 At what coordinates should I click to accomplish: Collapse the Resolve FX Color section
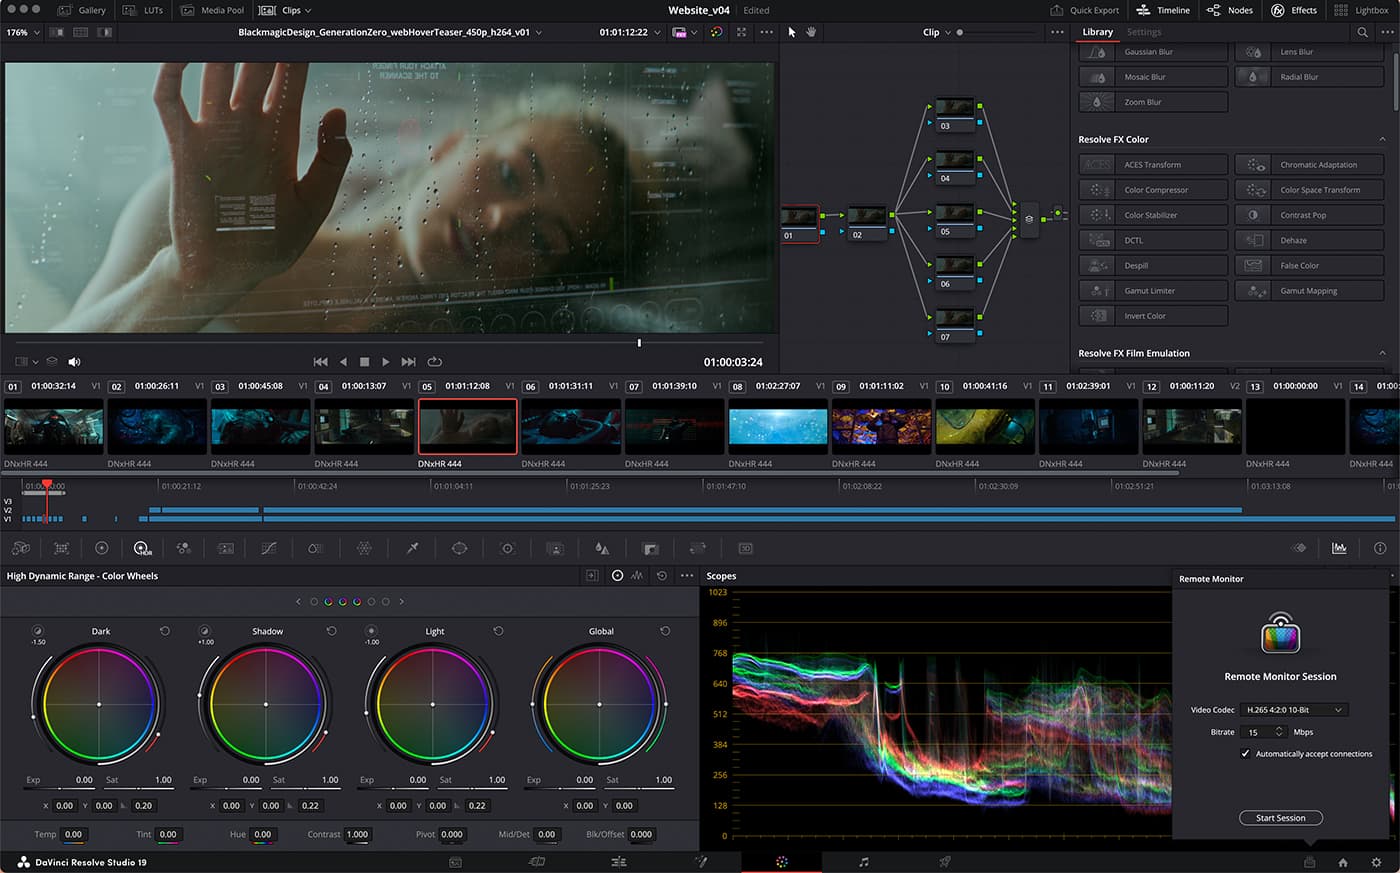point(1383,139)
